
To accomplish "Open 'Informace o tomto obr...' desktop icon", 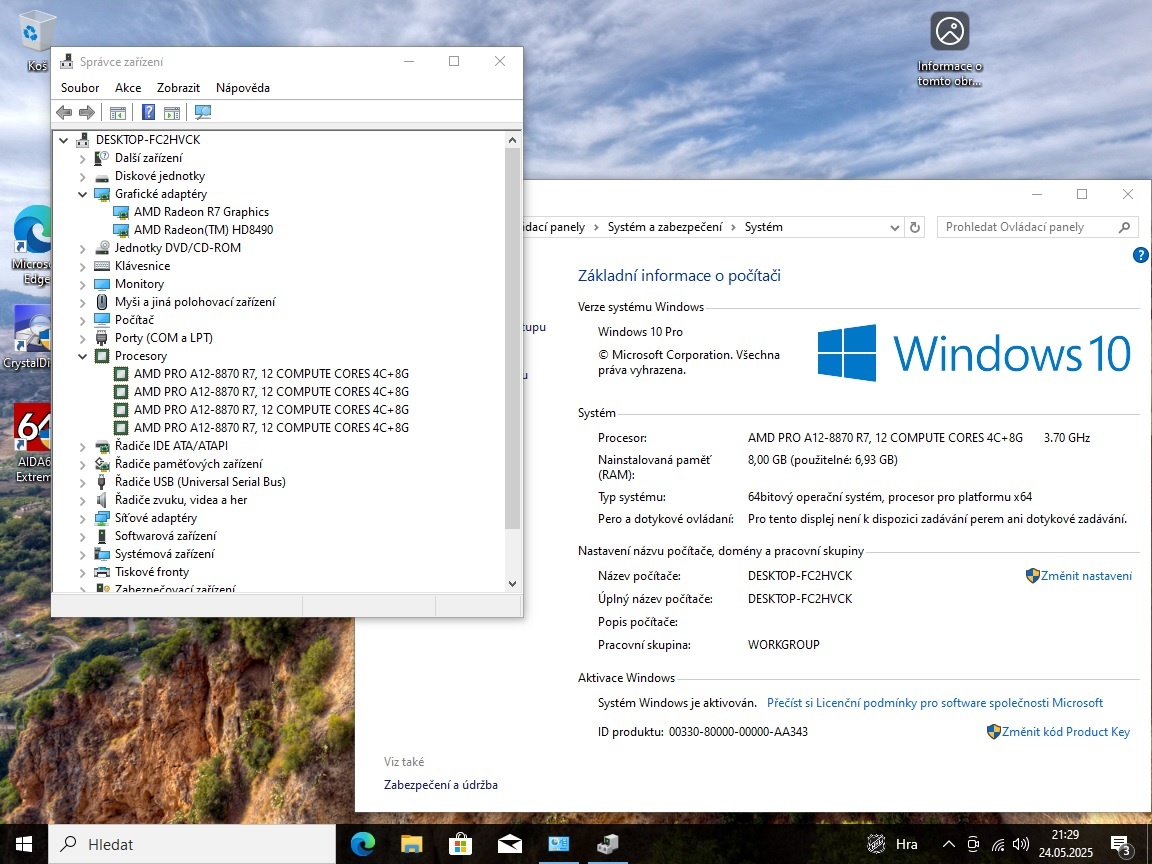I will point(949,50).
